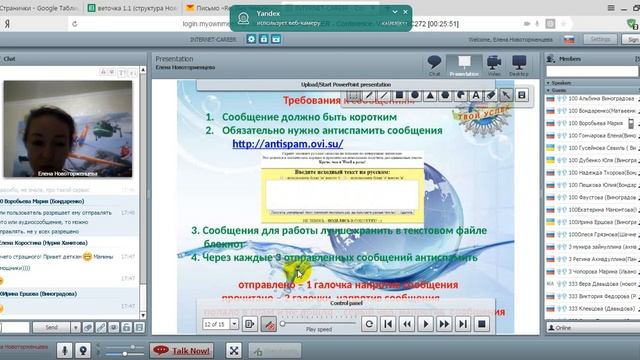Expand the Yandex webcam notification chevron
This screenshot has height=360, width=640.
(x=395, y=12)
